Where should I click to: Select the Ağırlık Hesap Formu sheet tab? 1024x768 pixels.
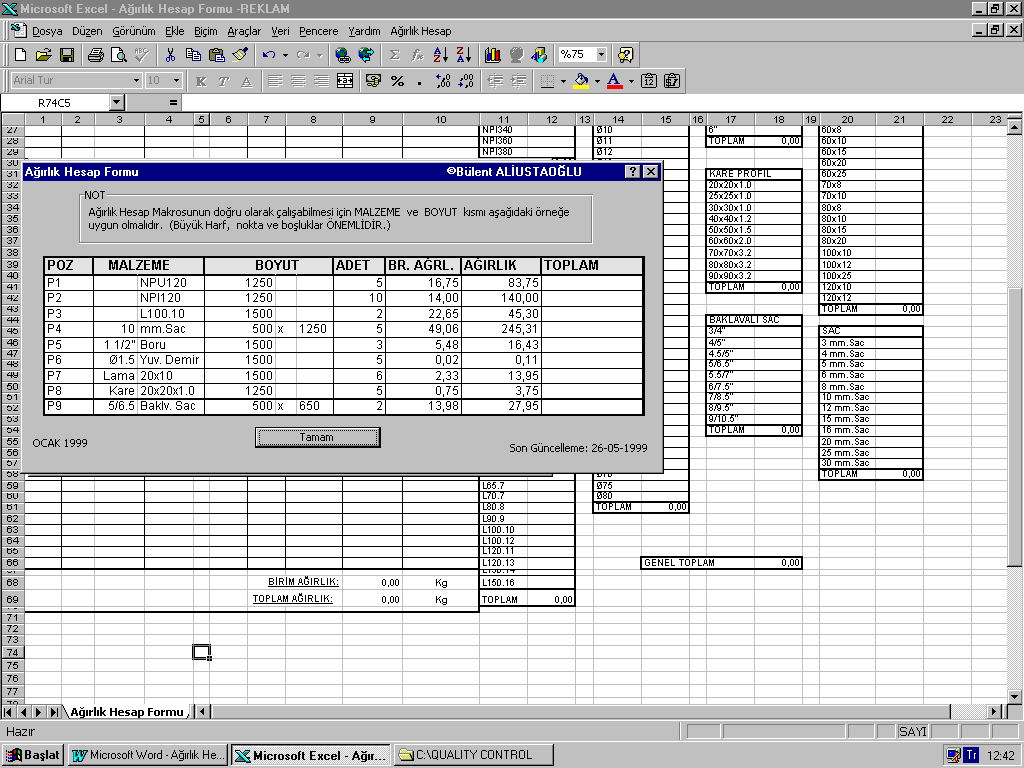[x=126, y=712]
